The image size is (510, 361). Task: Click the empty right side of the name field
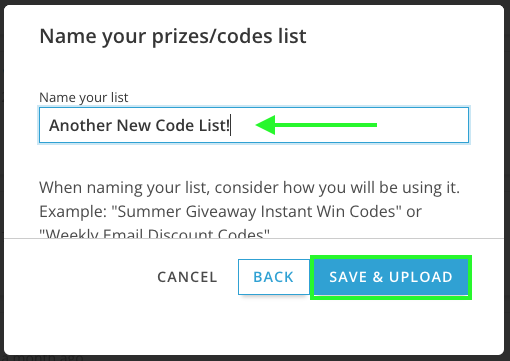(423, 125)
